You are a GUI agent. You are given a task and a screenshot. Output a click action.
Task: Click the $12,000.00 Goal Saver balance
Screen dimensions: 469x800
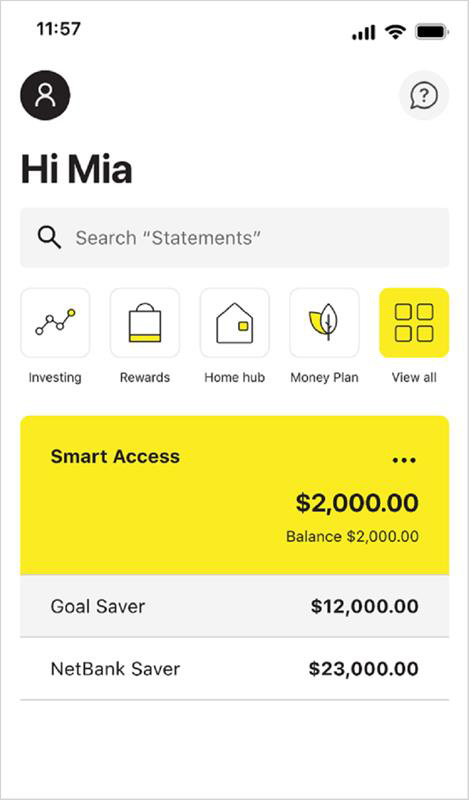tap(365, 606)
